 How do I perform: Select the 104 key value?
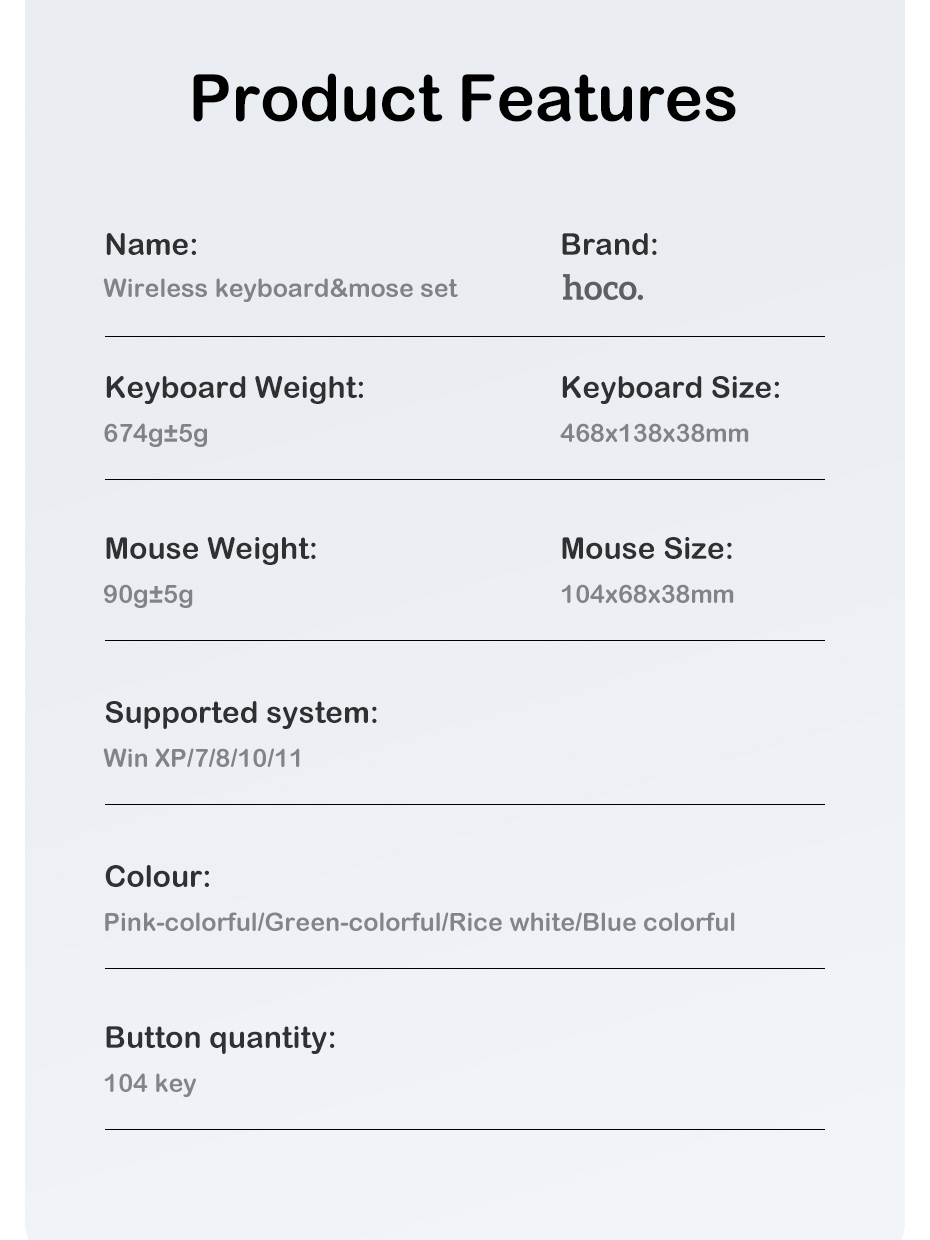pyautogui.click(x=150, y=1083)
